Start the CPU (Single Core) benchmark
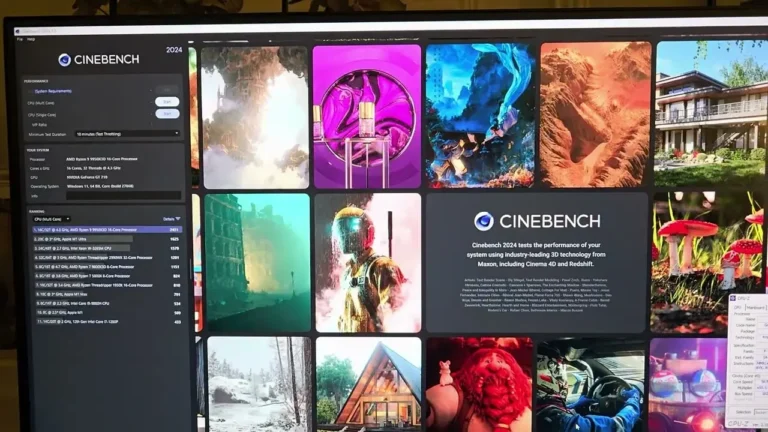 (167, 114)
